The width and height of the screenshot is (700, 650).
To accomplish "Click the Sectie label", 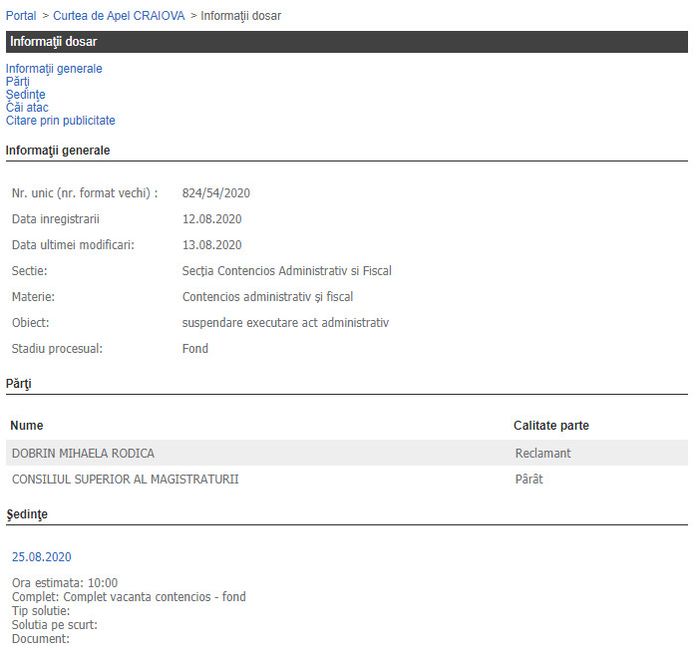I will pyautogui.click(x=29, y=271).
